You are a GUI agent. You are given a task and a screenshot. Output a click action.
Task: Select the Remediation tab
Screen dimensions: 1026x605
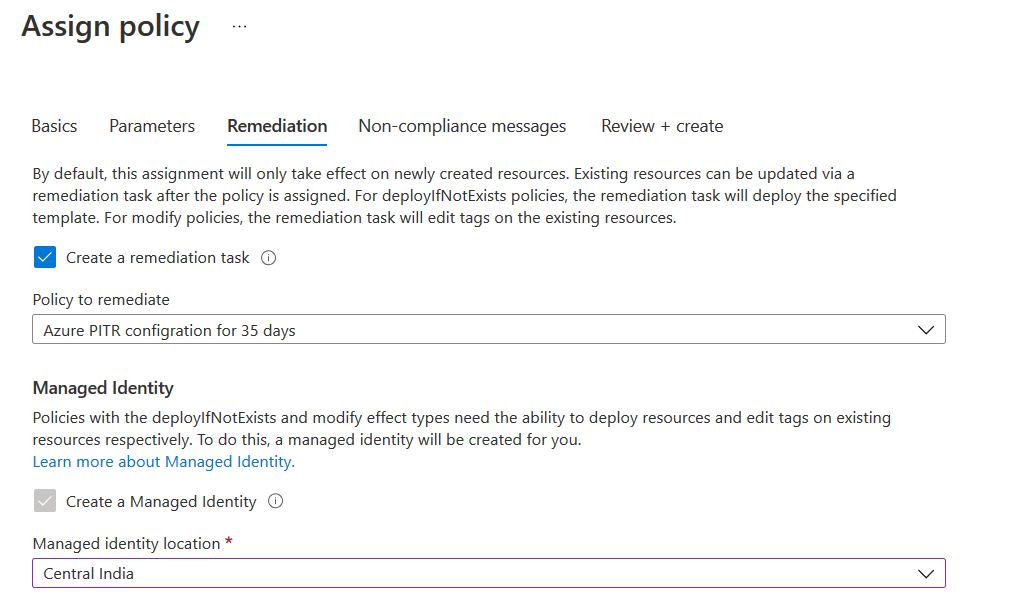[x=277, y=126]
